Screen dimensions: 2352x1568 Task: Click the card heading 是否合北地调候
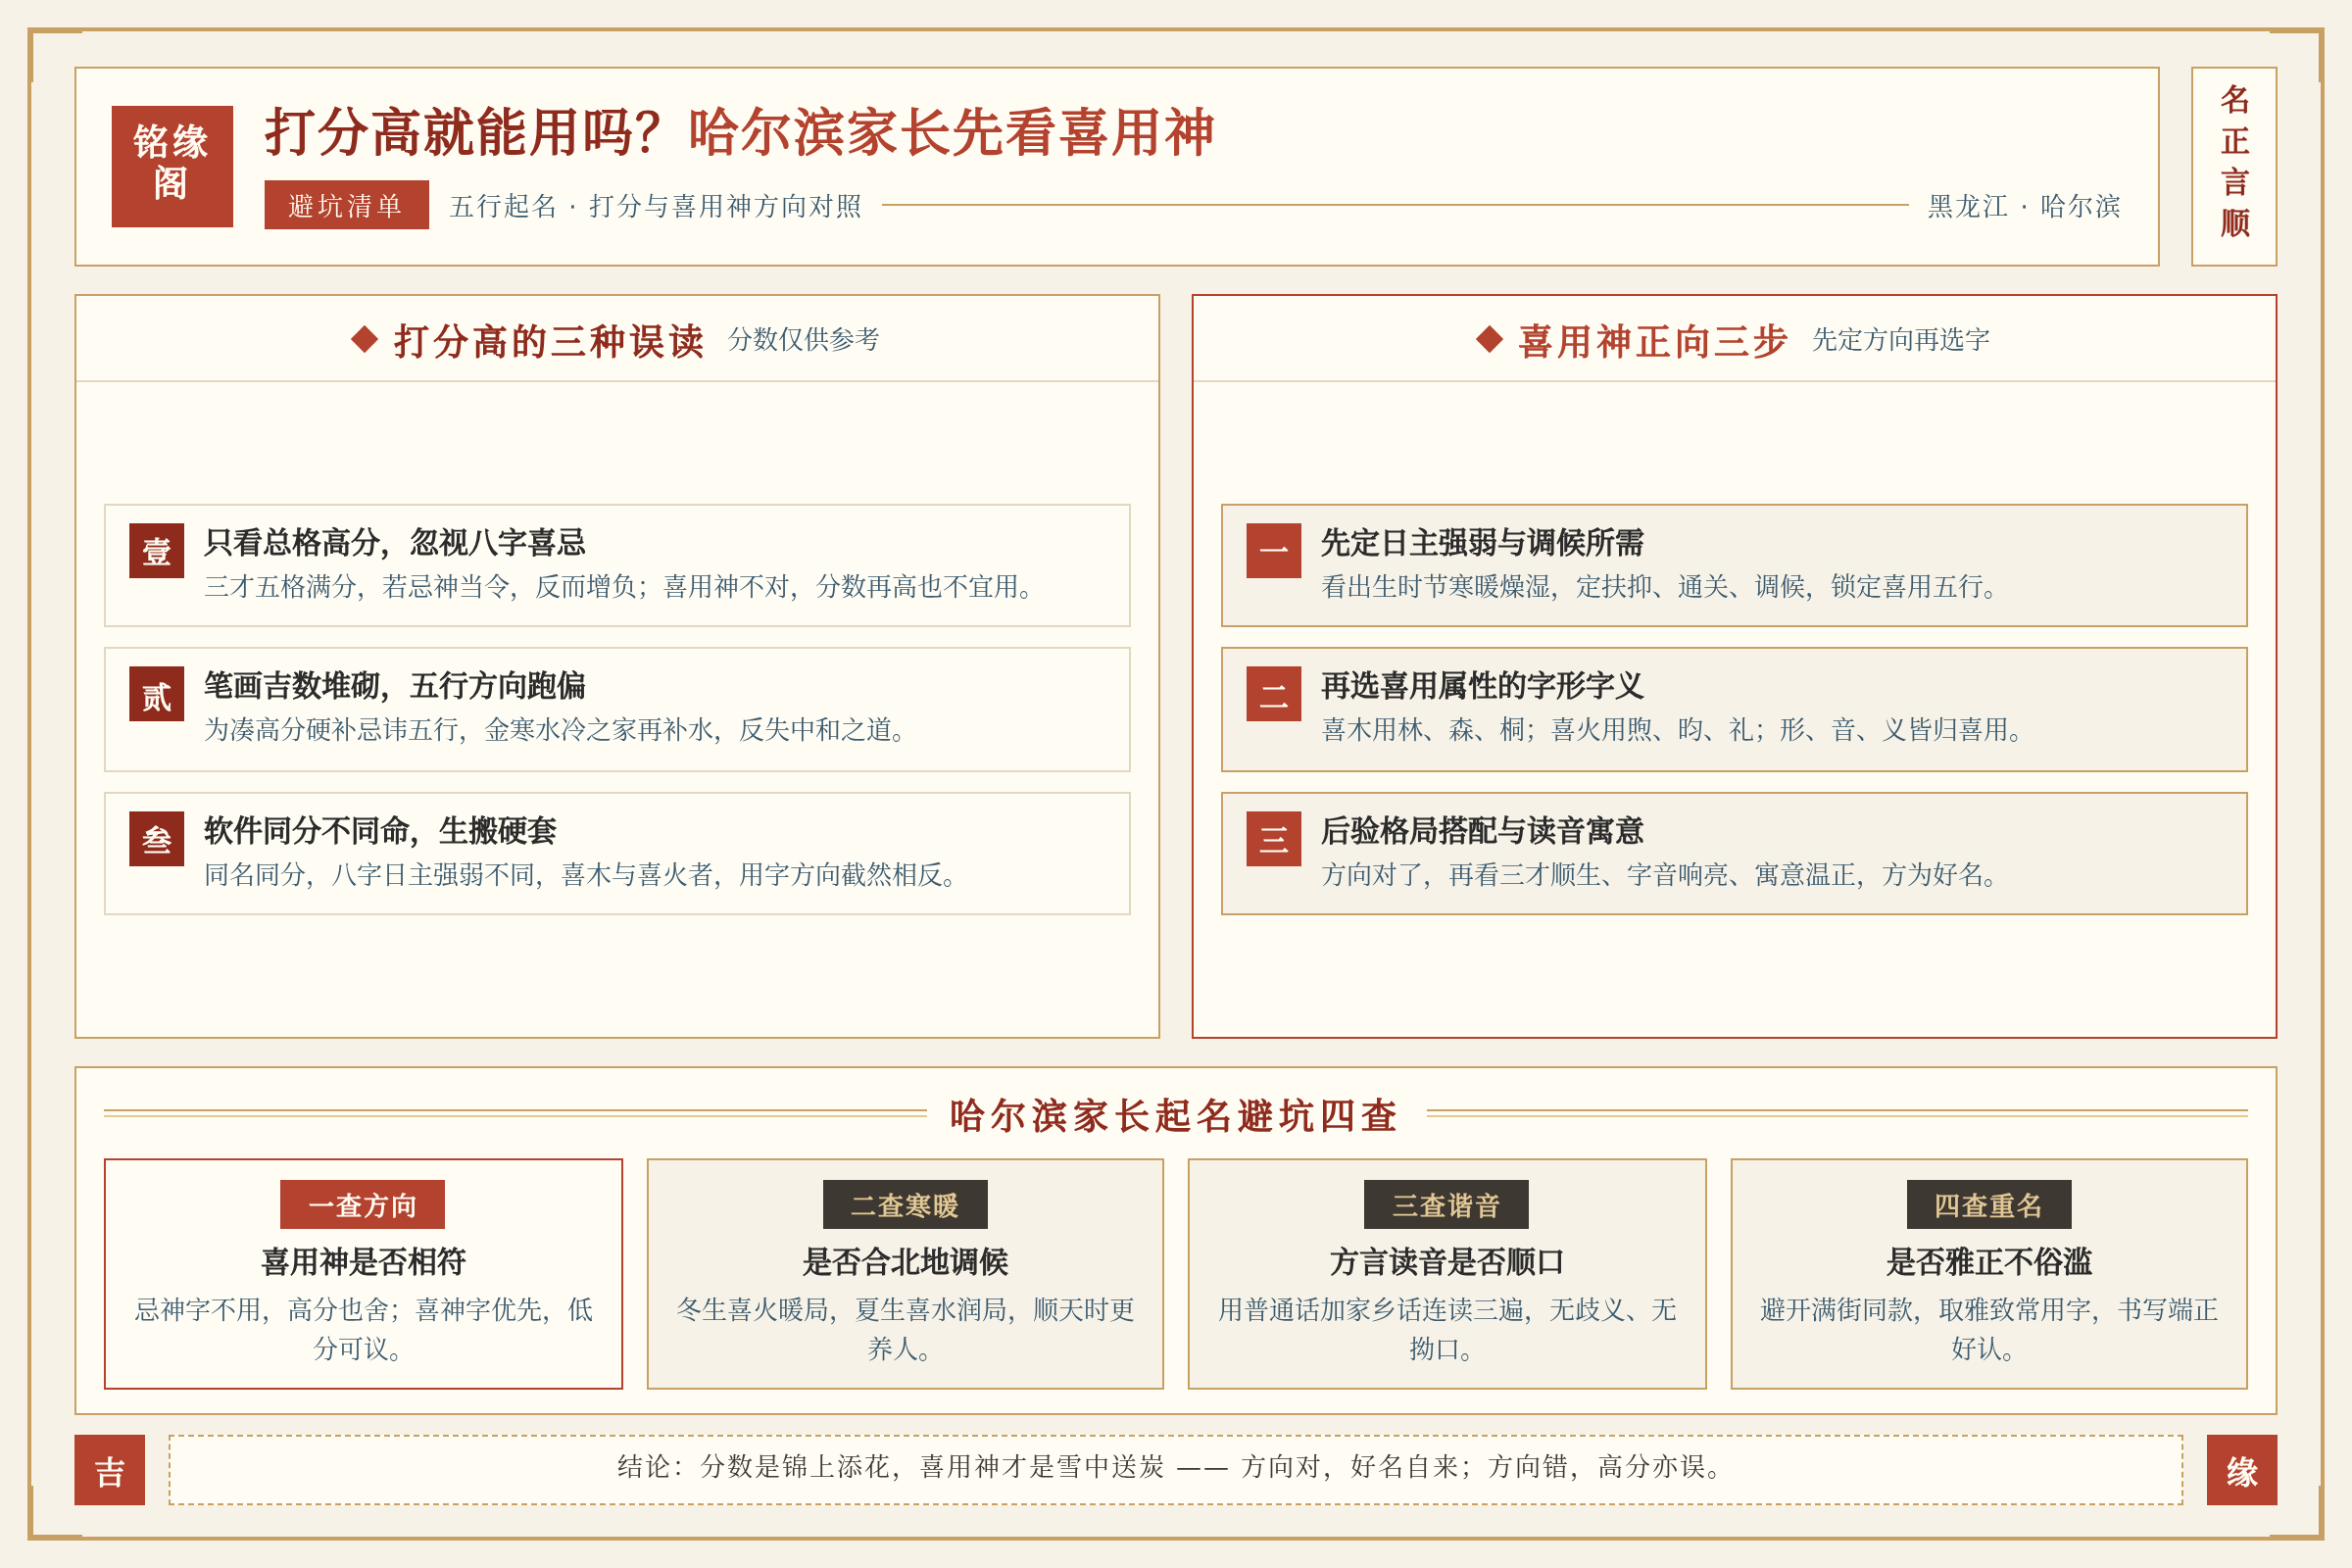click(905, 1262)
